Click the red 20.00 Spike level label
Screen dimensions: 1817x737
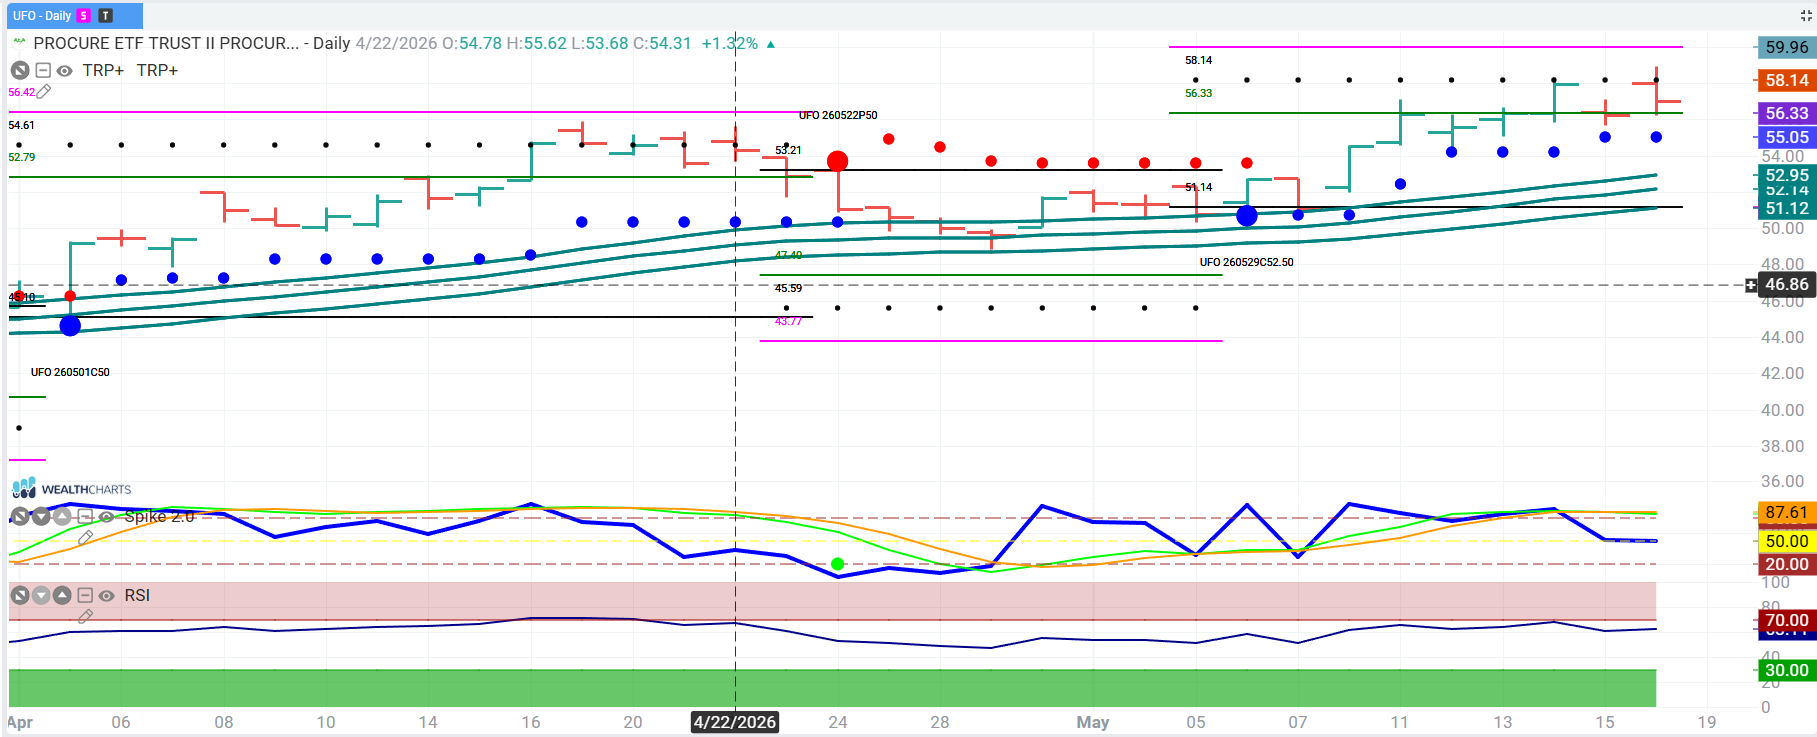[1786, 564]
